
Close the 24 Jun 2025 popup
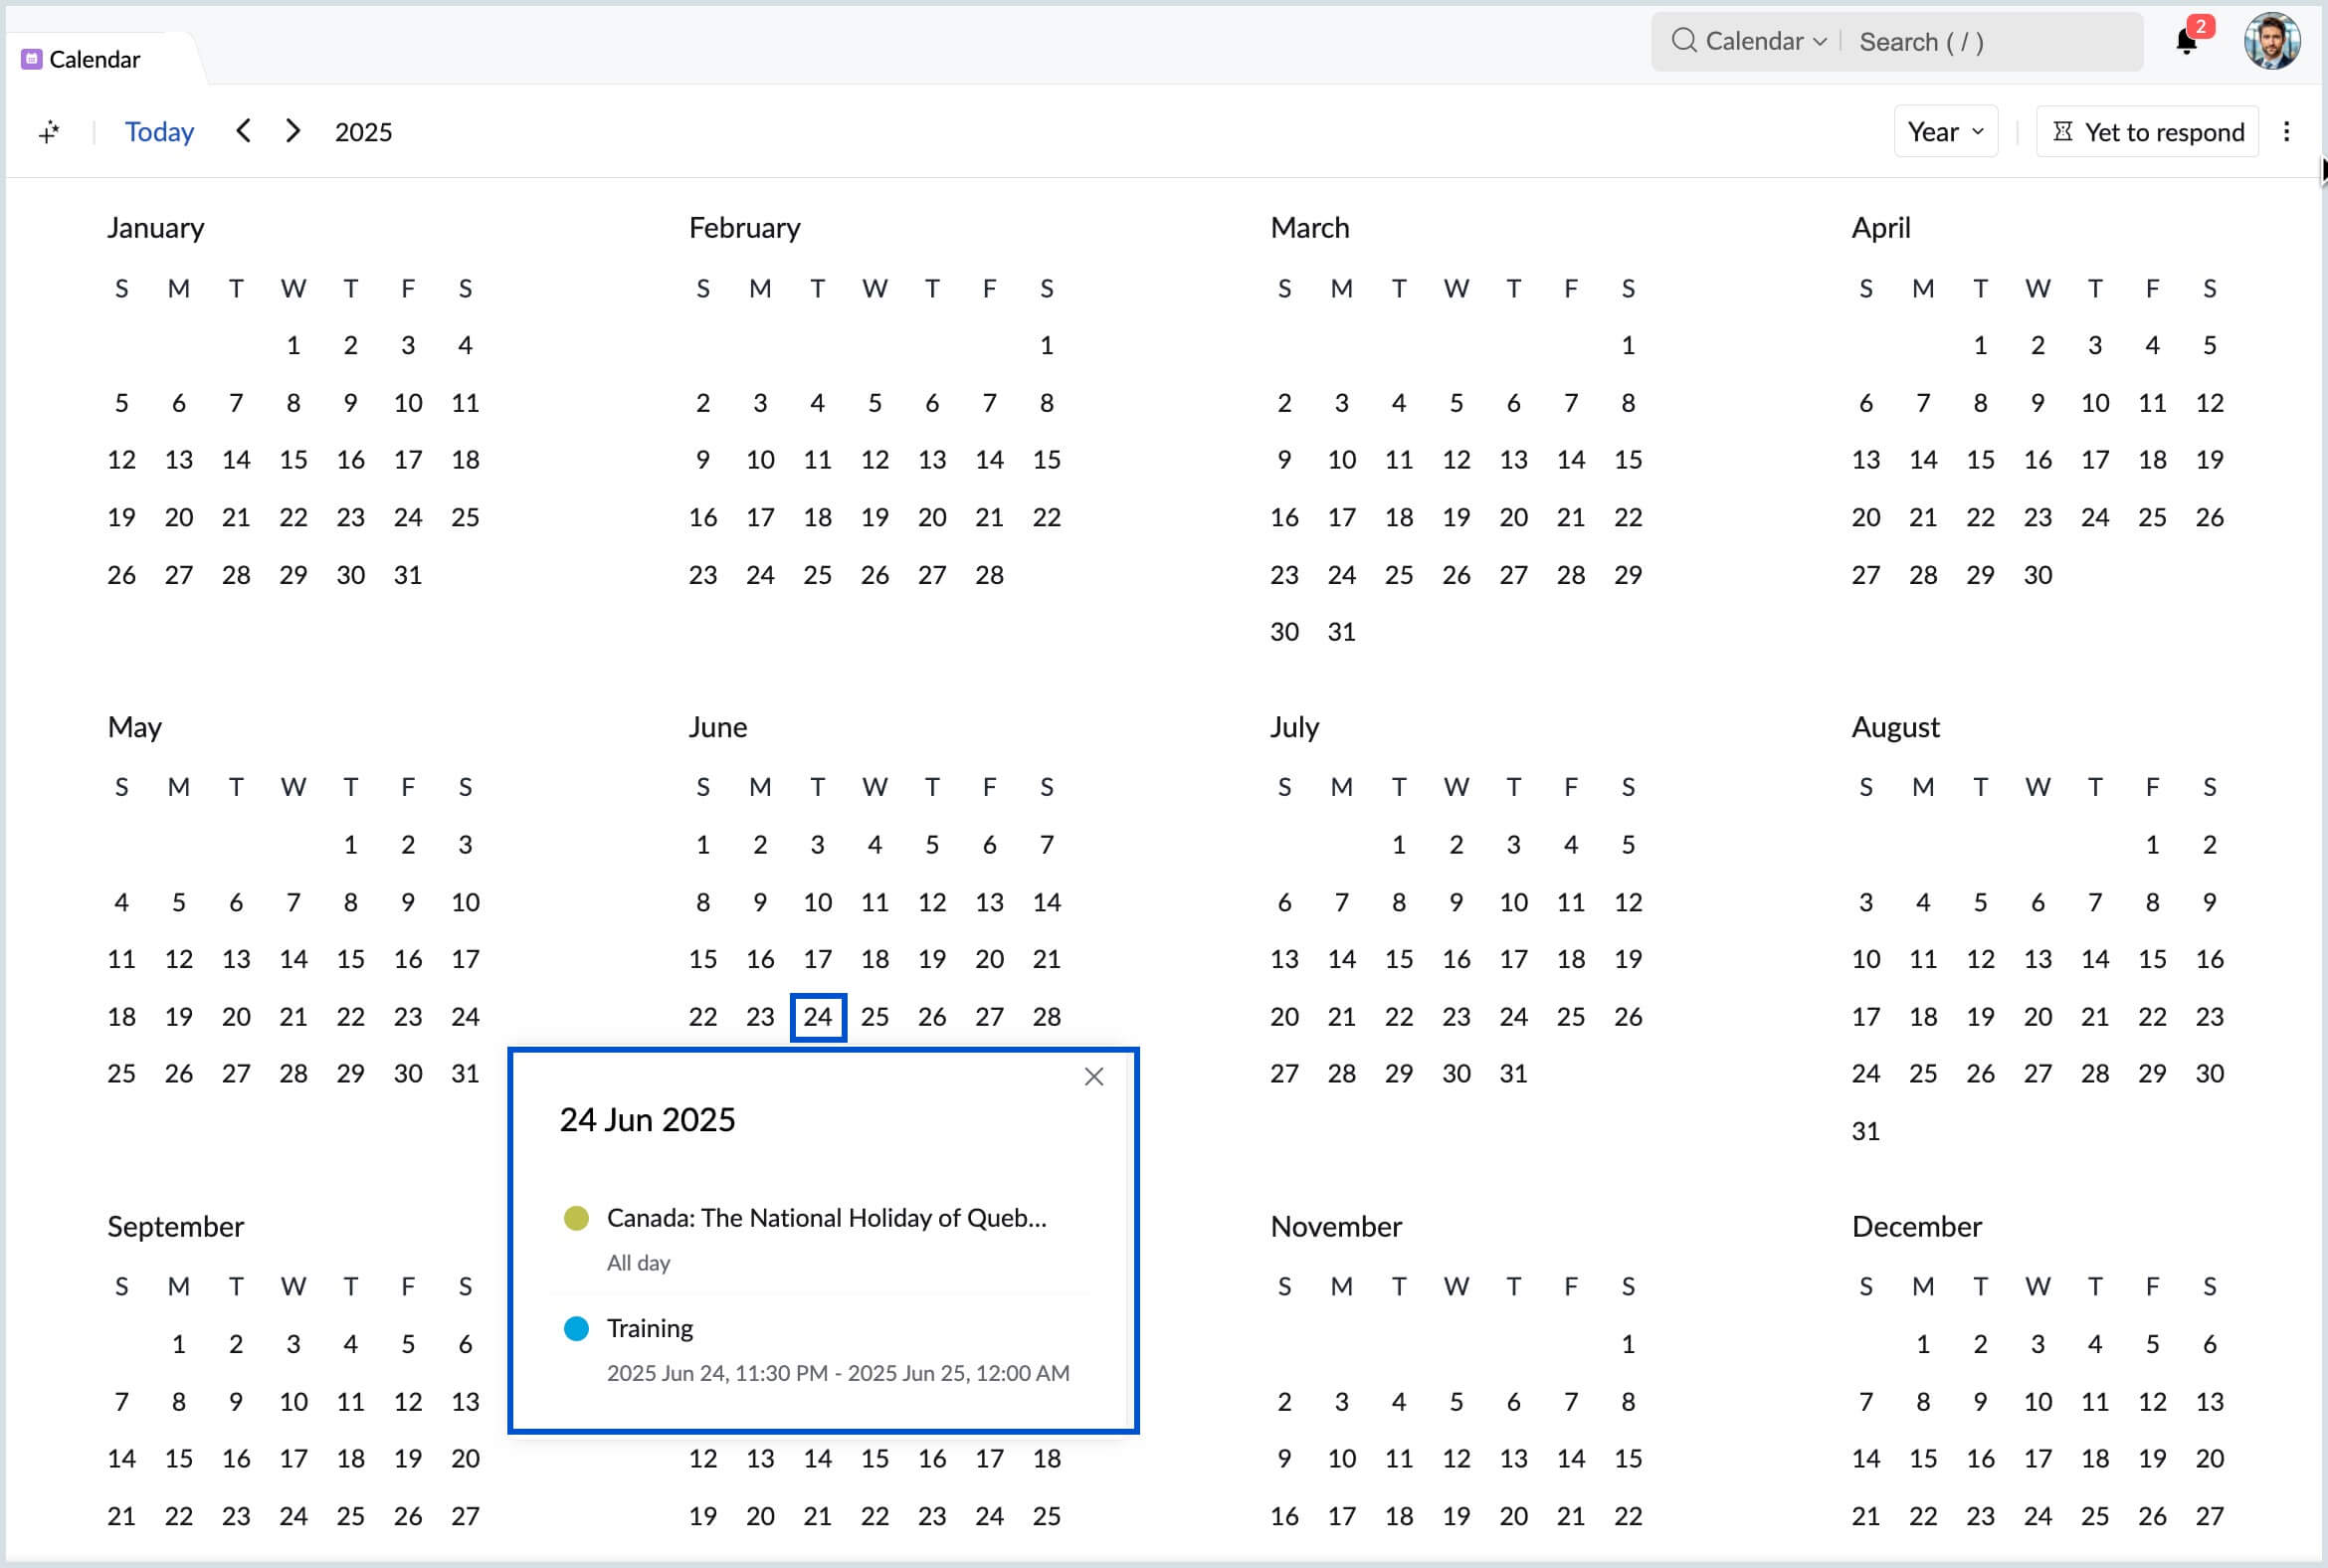coord(1093,1077)
